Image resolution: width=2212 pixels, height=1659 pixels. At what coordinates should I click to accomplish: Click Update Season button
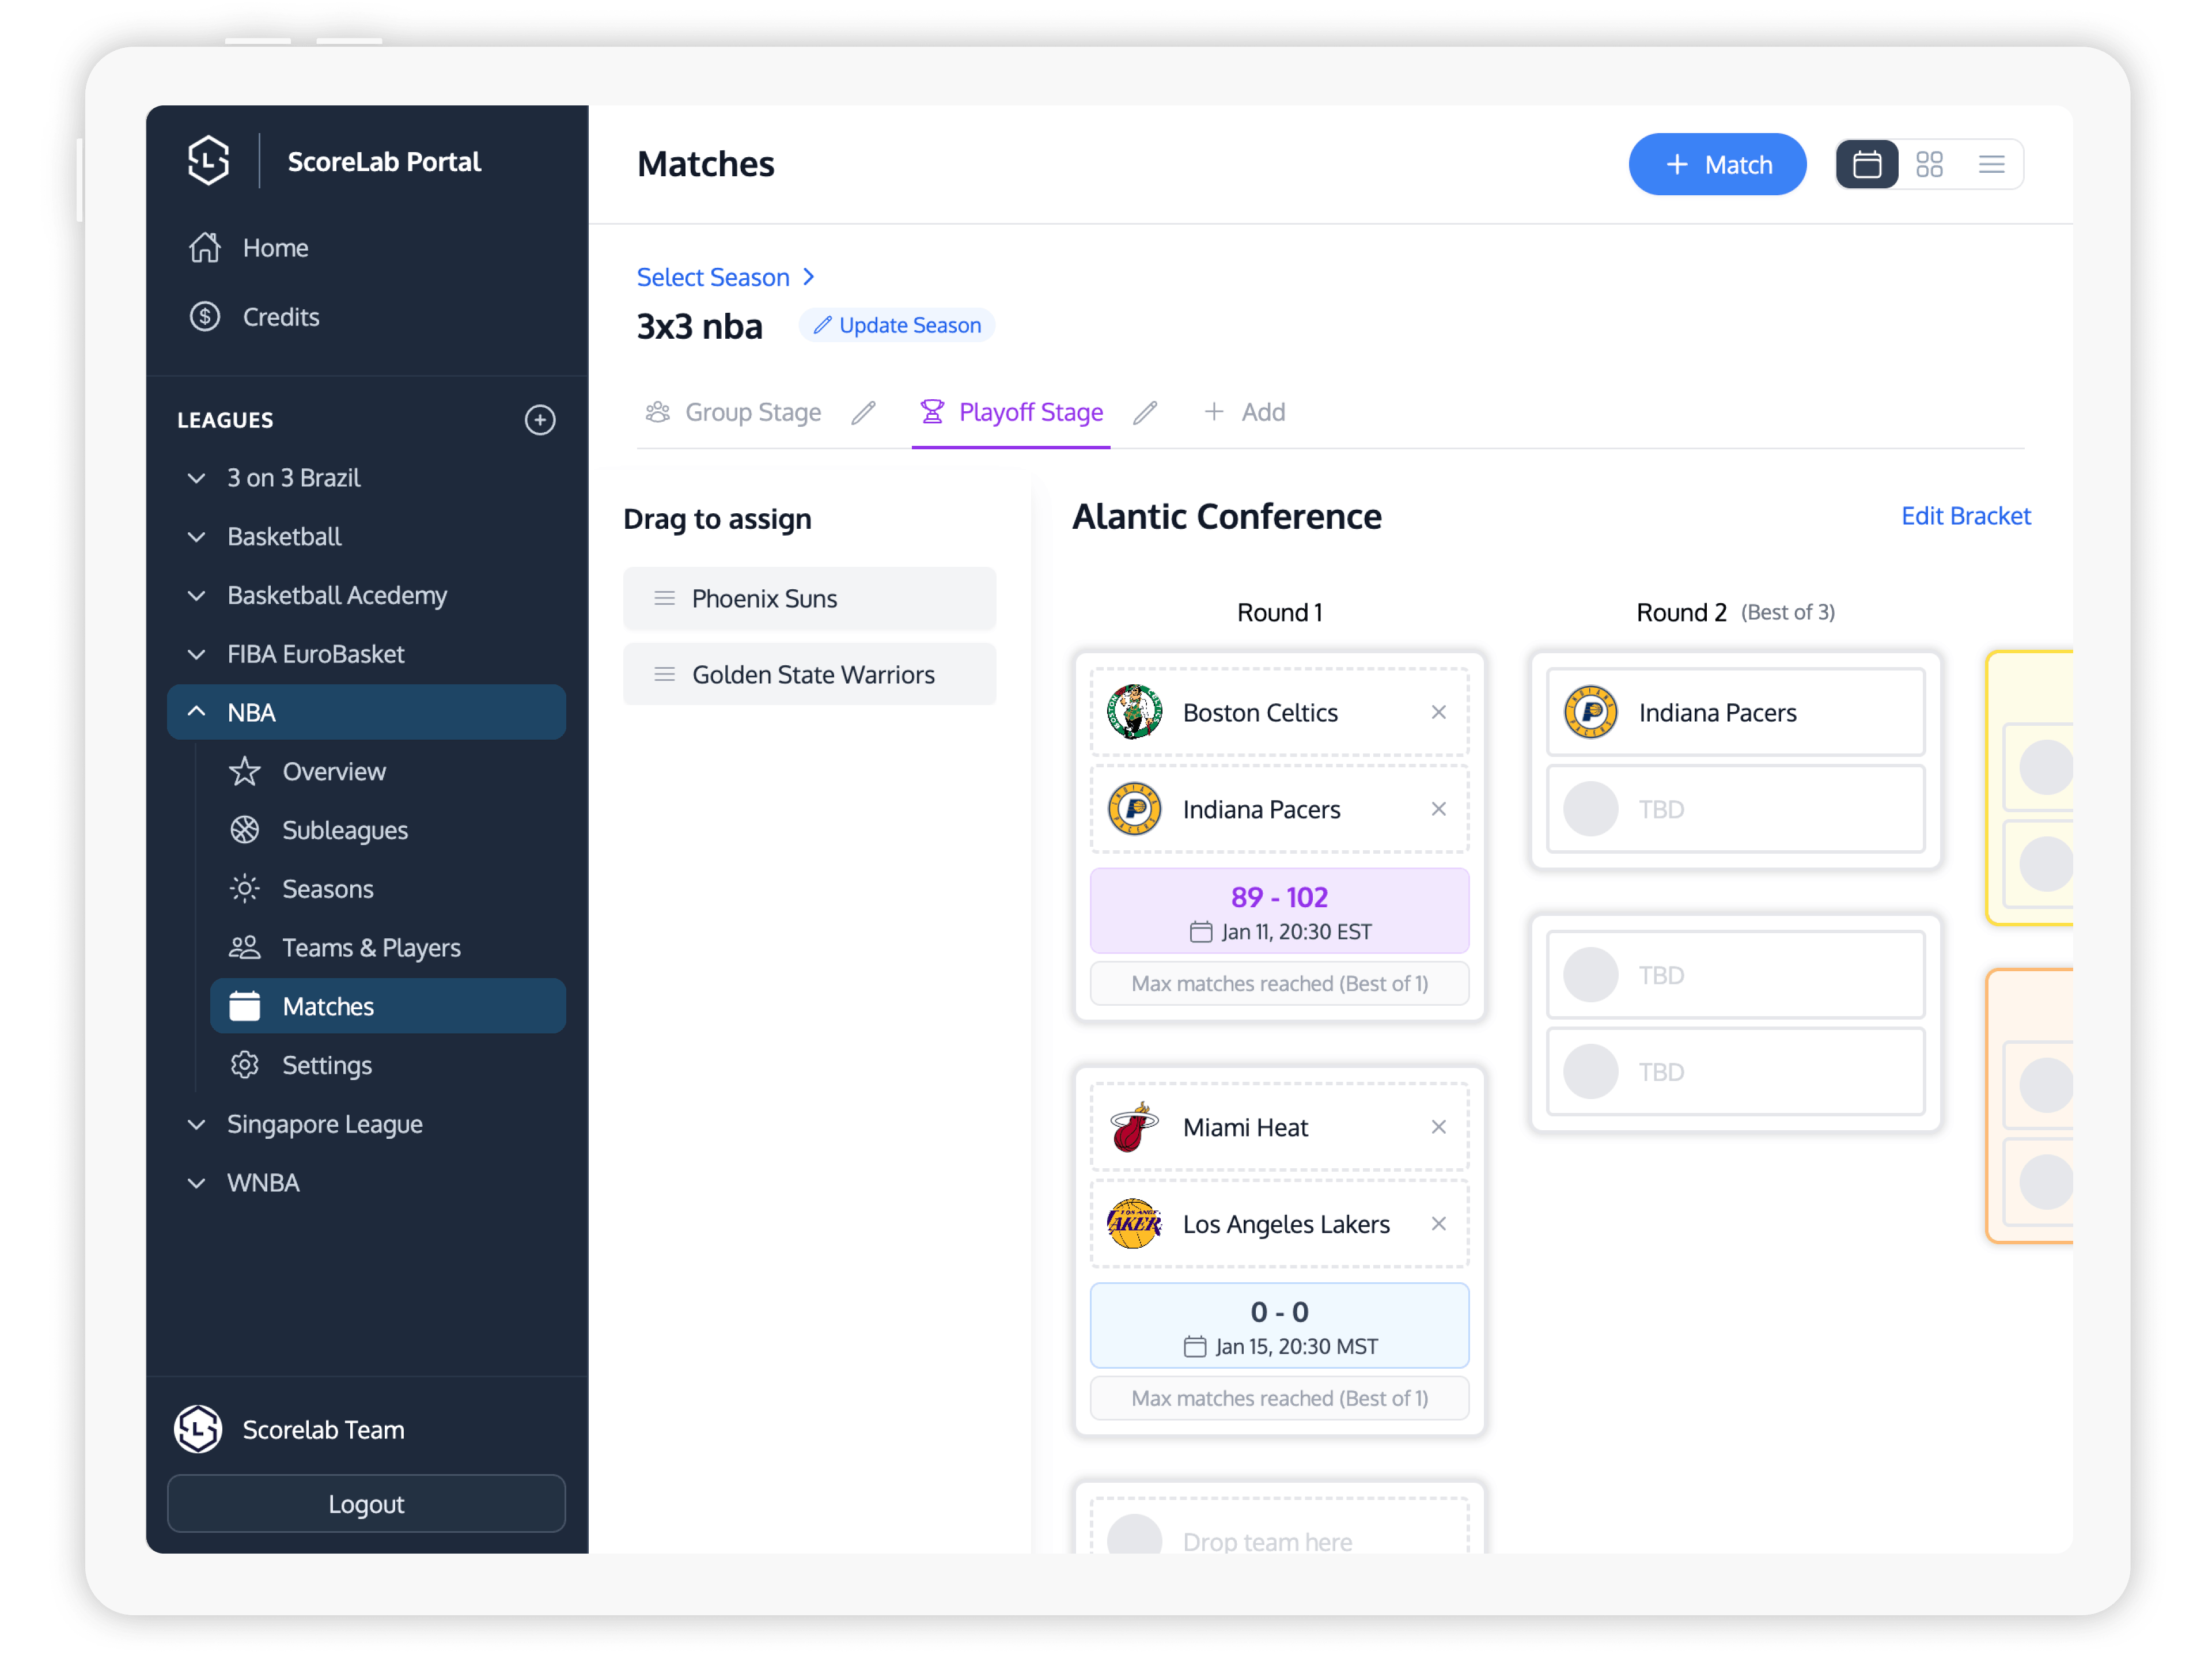coord(897,325)
